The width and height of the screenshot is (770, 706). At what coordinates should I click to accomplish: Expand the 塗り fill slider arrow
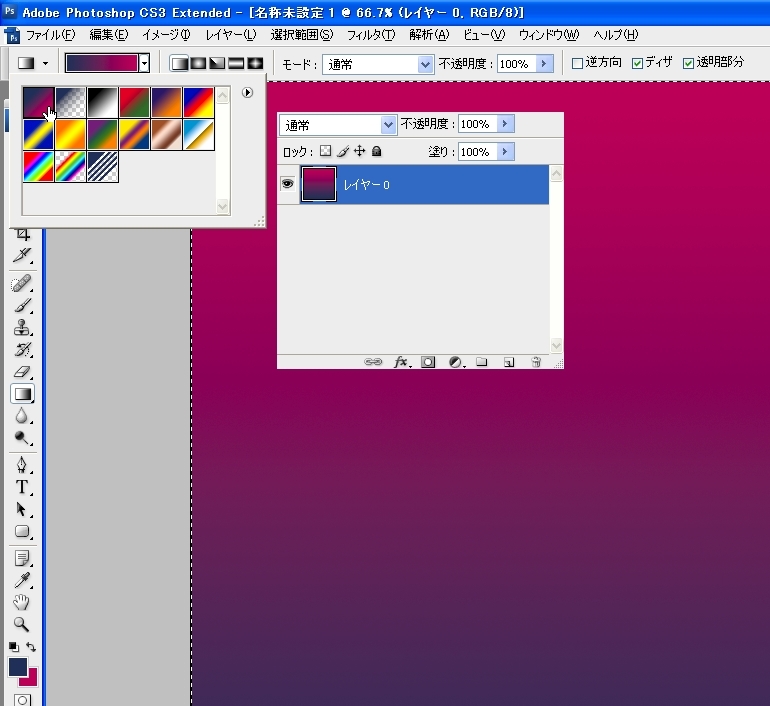pyautogui.click(x=505, y=152)
